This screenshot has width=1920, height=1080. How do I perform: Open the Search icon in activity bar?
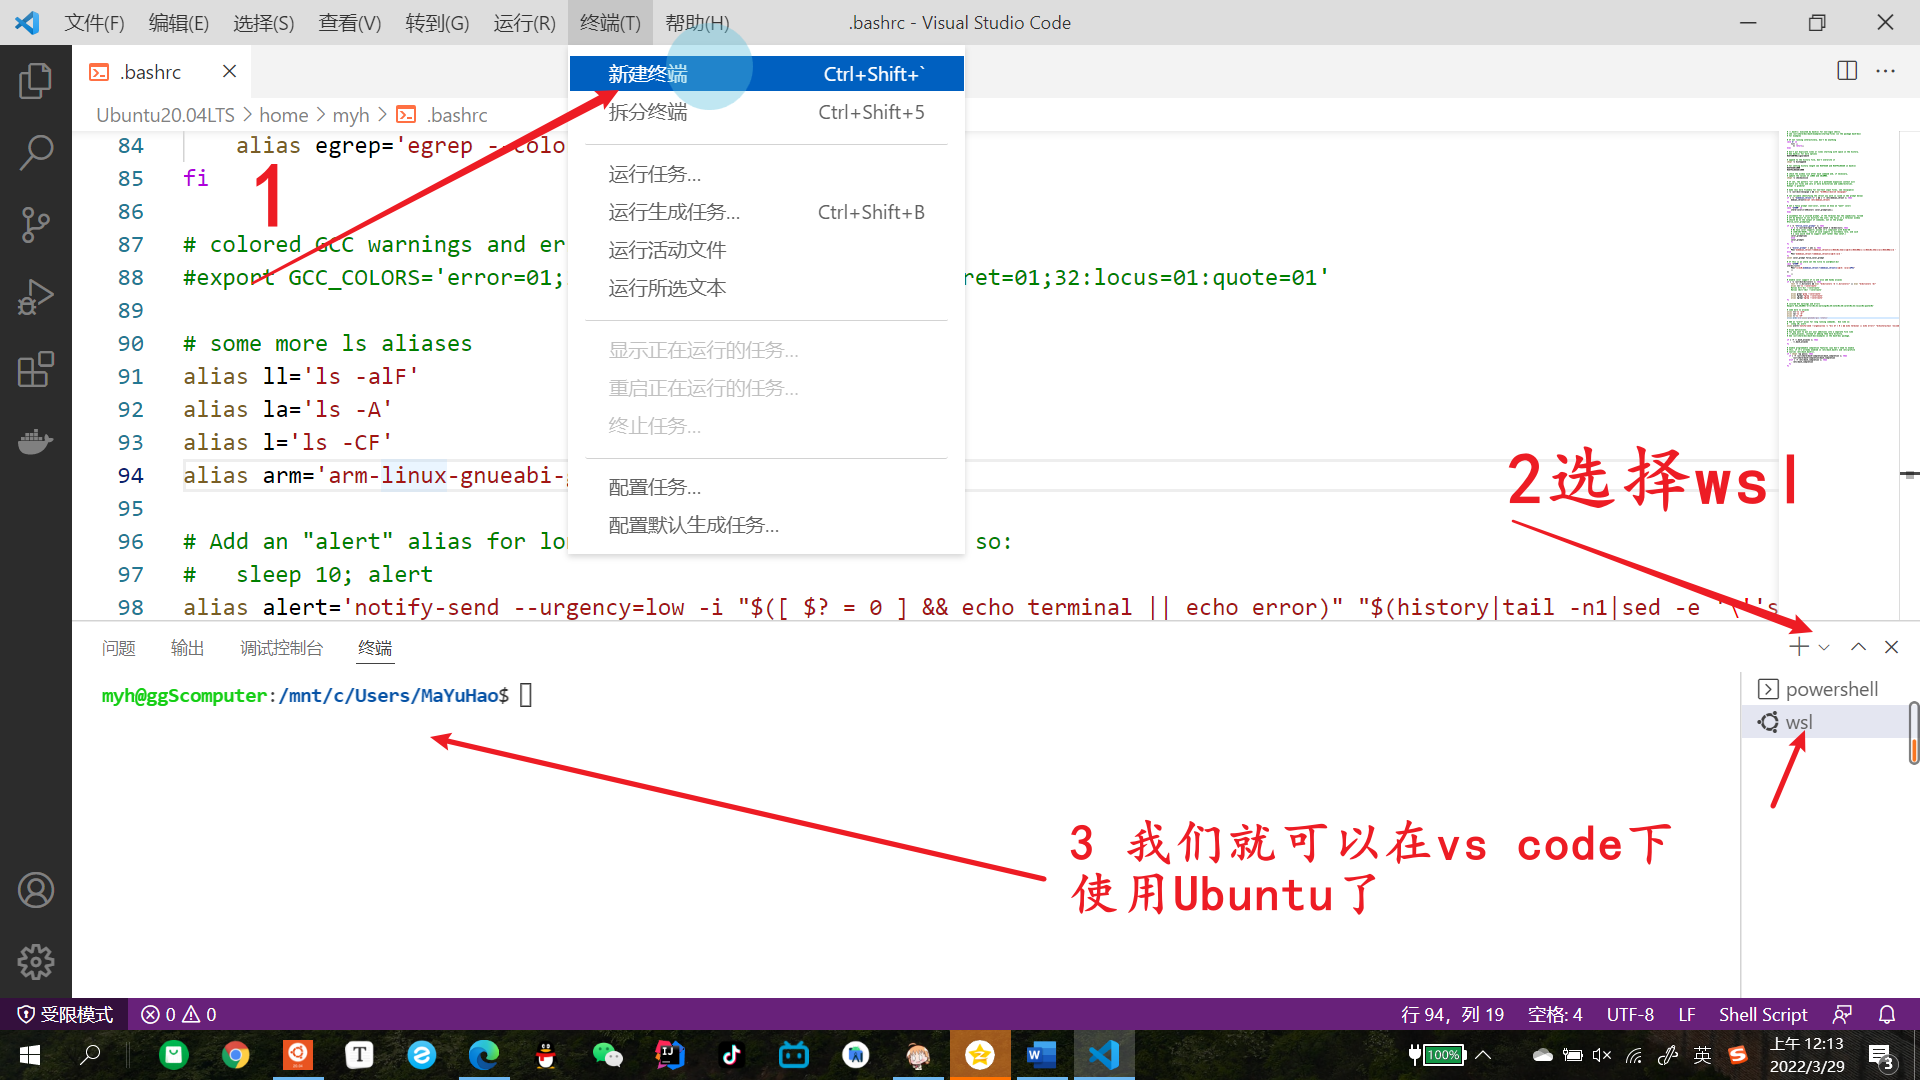(x=36, y=152)
